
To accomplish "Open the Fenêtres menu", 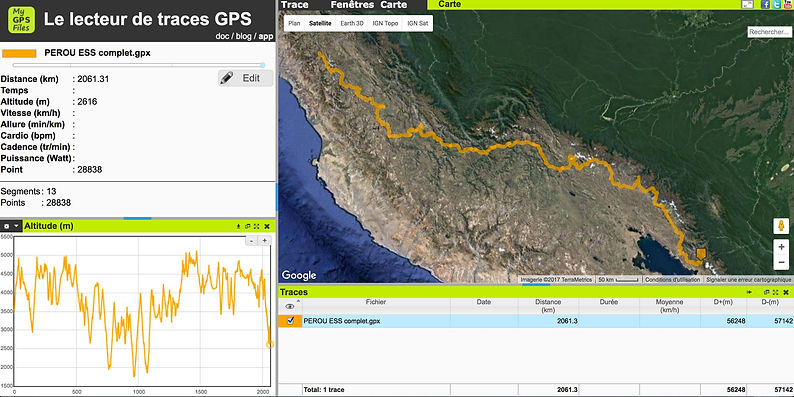I will tap(352, 5).
